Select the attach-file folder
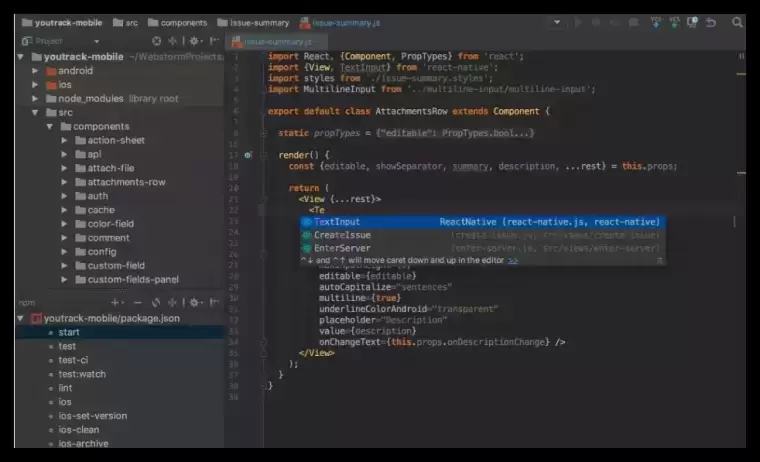The image size is (760, 462). tap(105, 168)
